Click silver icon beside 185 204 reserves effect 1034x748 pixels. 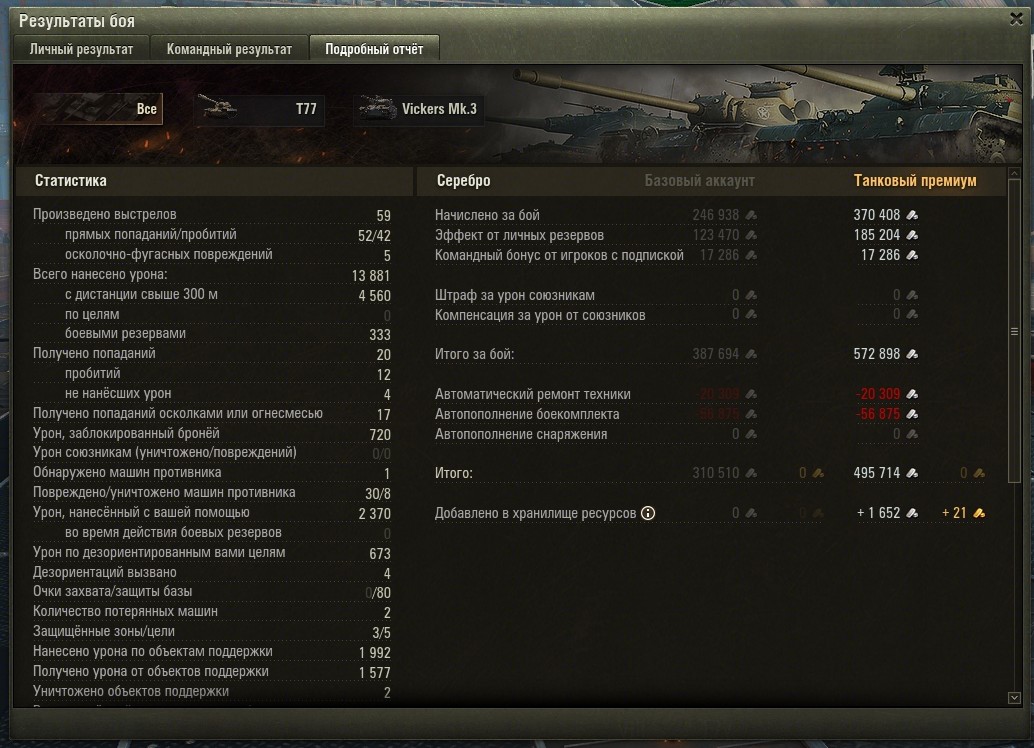click(x=912, y=235)
